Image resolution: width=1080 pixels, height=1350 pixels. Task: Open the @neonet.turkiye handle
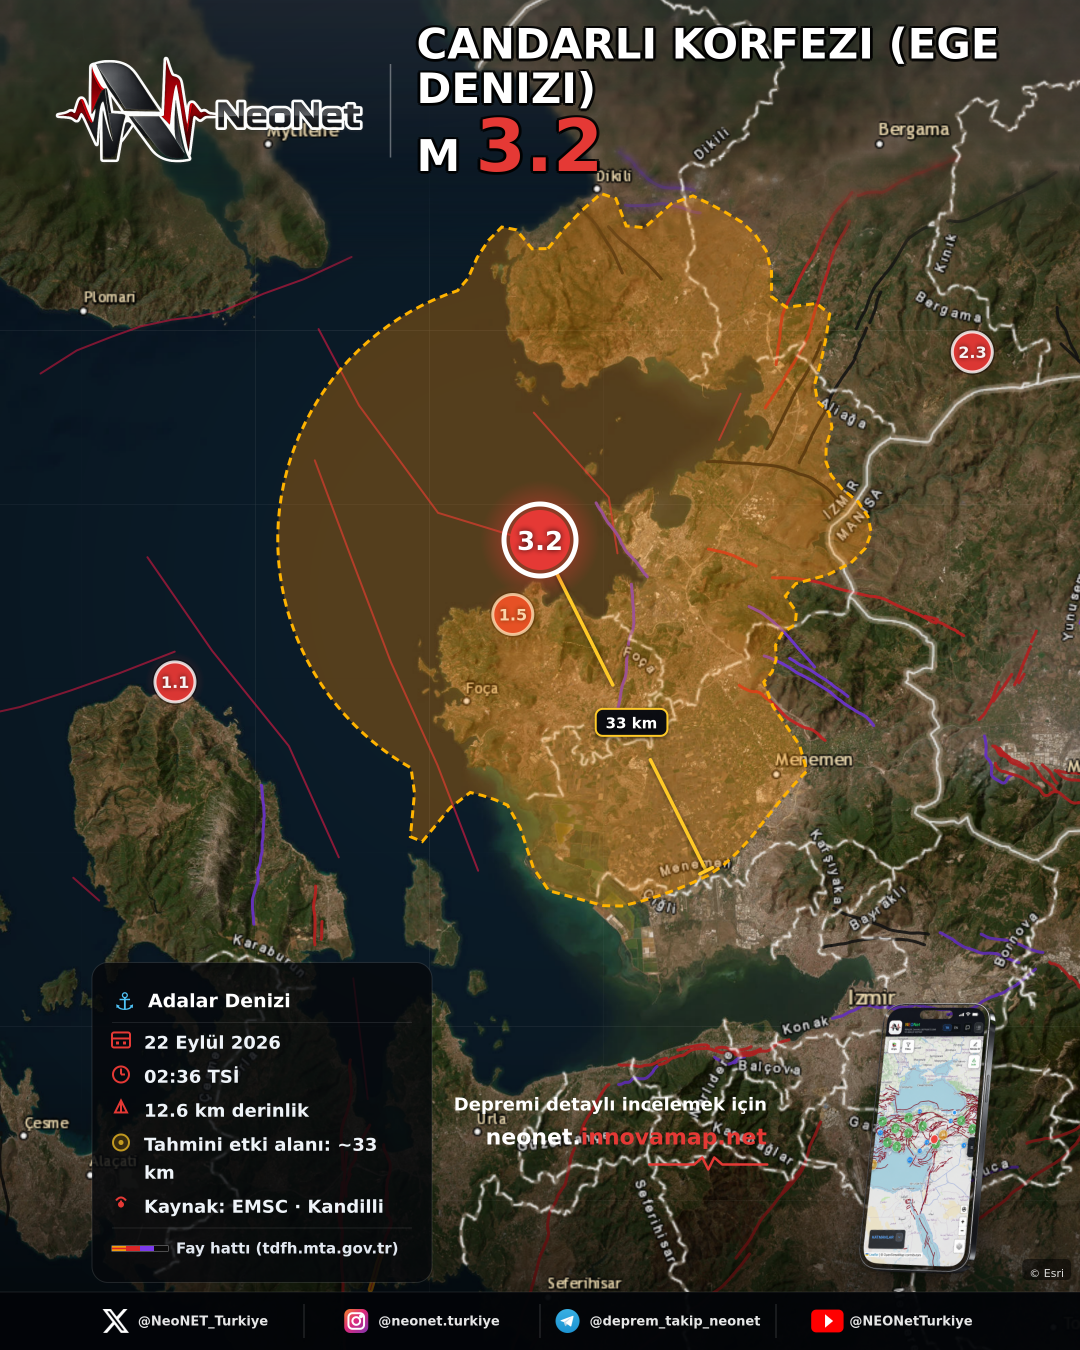click(439, 1321)
